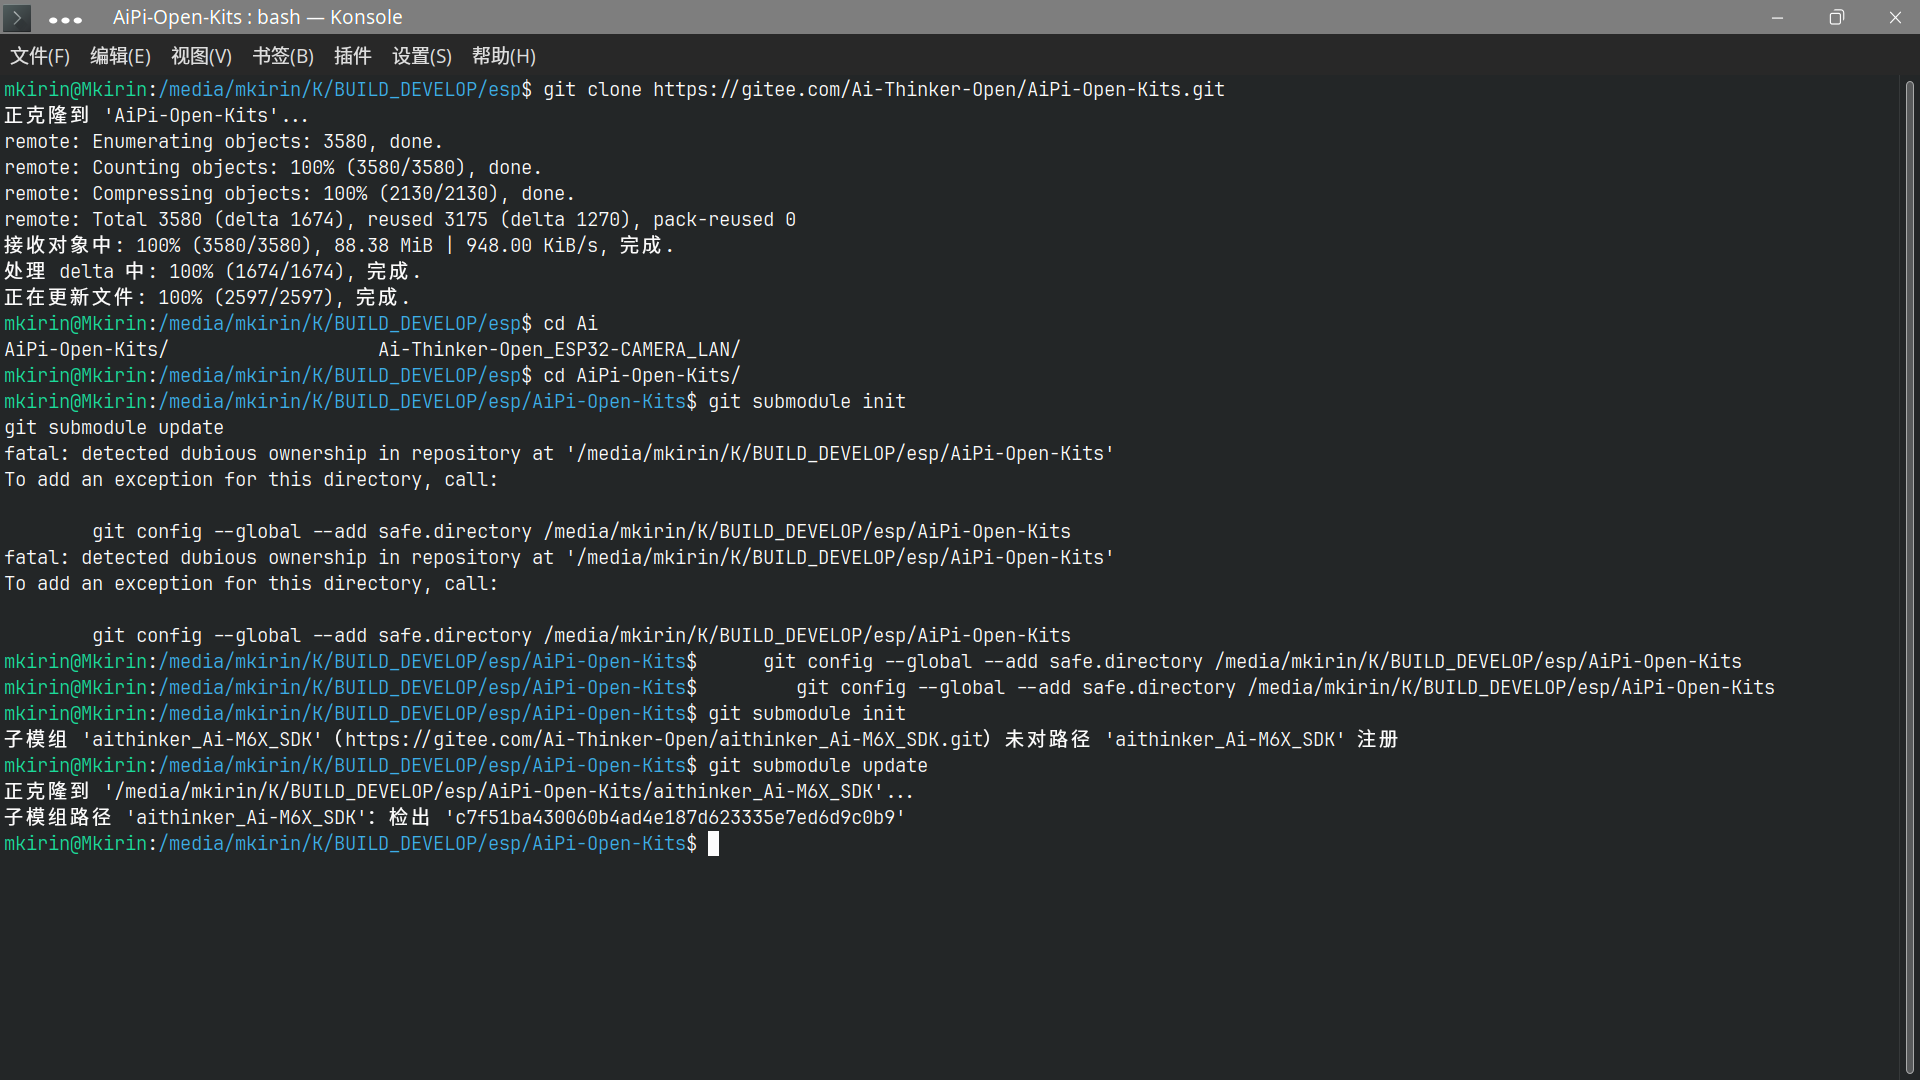1920x1080 pixels.
Task: Open the three-dots window menu in title bar
Action: (x=65, y=18)
